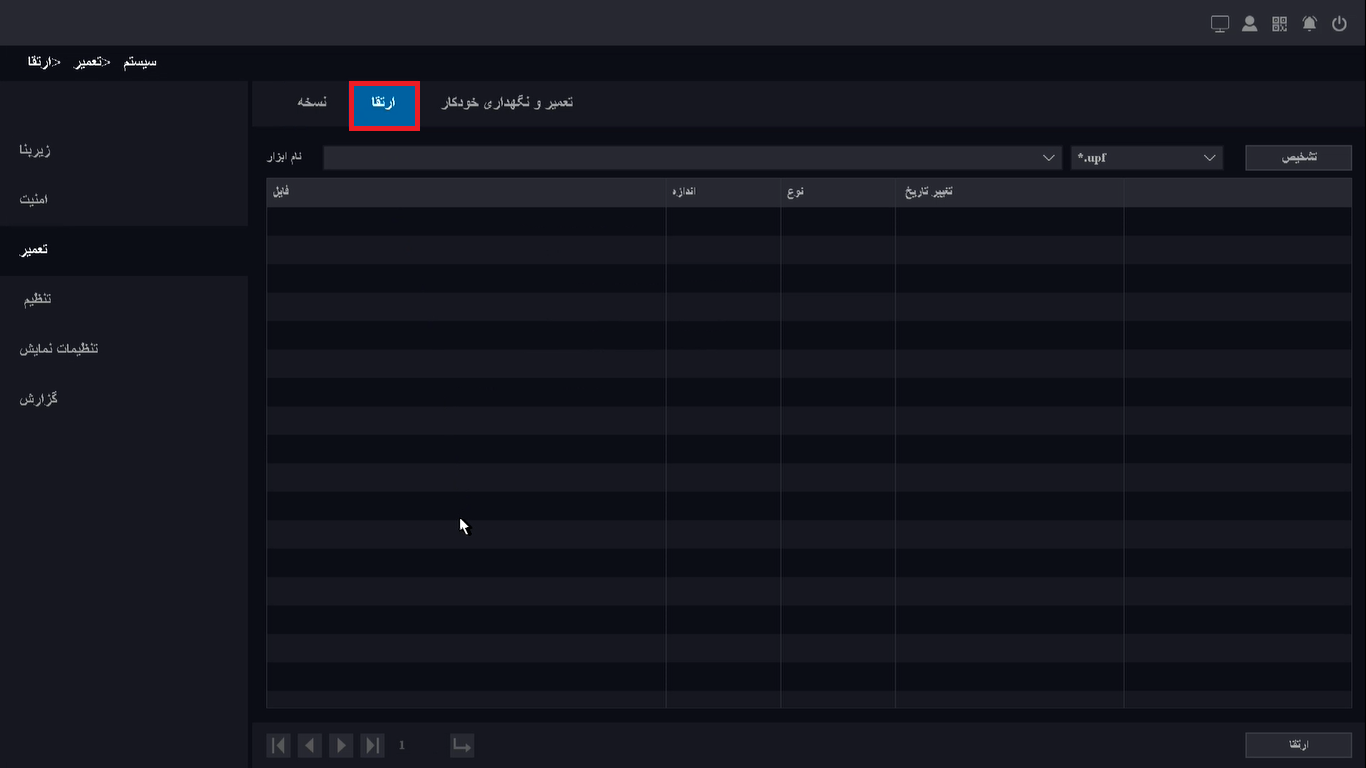The image size is (1366, 768).
Task: Open the تعمیر و نگهداری خودکار tab
Action: pyautogui.click(x=507, y=103)
